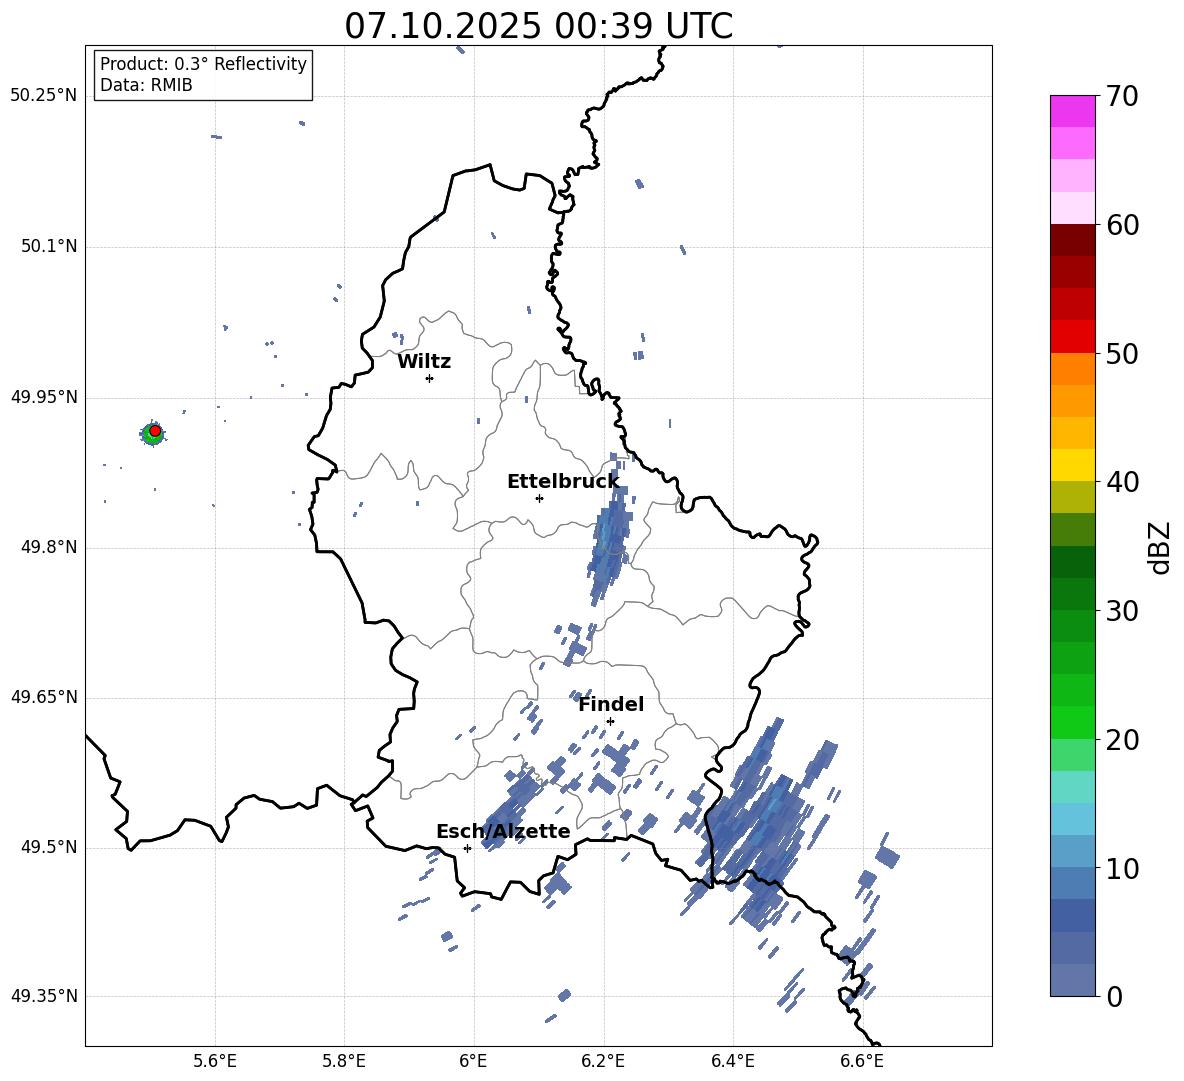Click the title text 07.10.2025 00:39 UTC
Screen dimensions: 1184x1081
point(538,26)
